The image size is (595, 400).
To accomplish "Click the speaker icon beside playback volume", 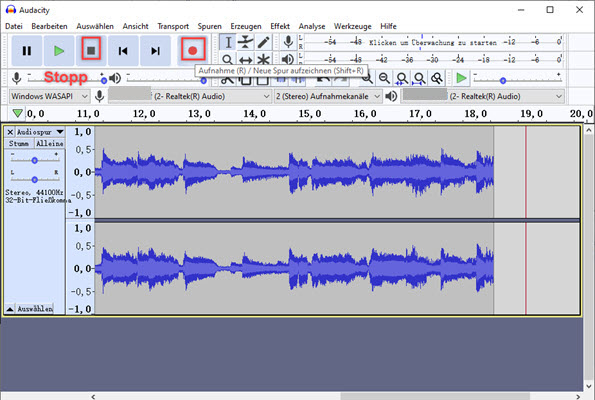I will (x=115, y=78).
